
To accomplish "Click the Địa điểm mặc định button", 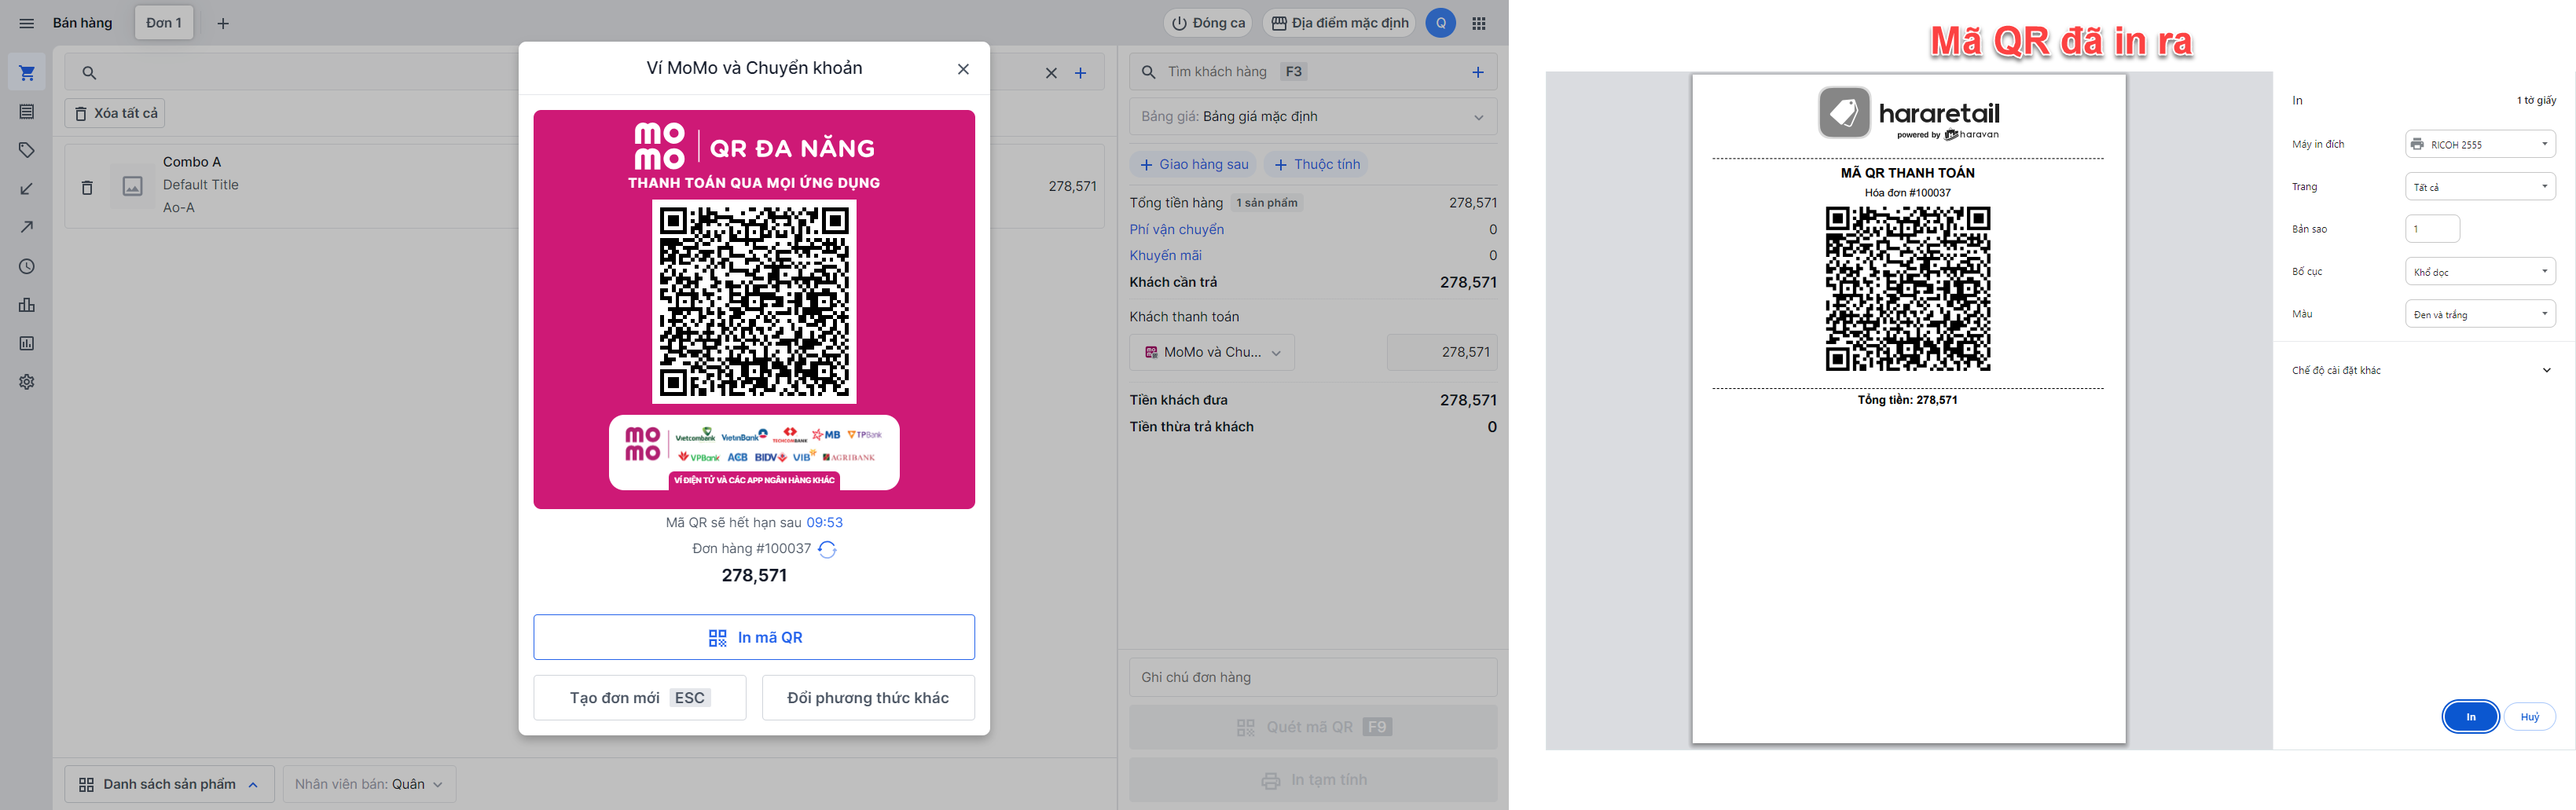I will coord(1339,23).
